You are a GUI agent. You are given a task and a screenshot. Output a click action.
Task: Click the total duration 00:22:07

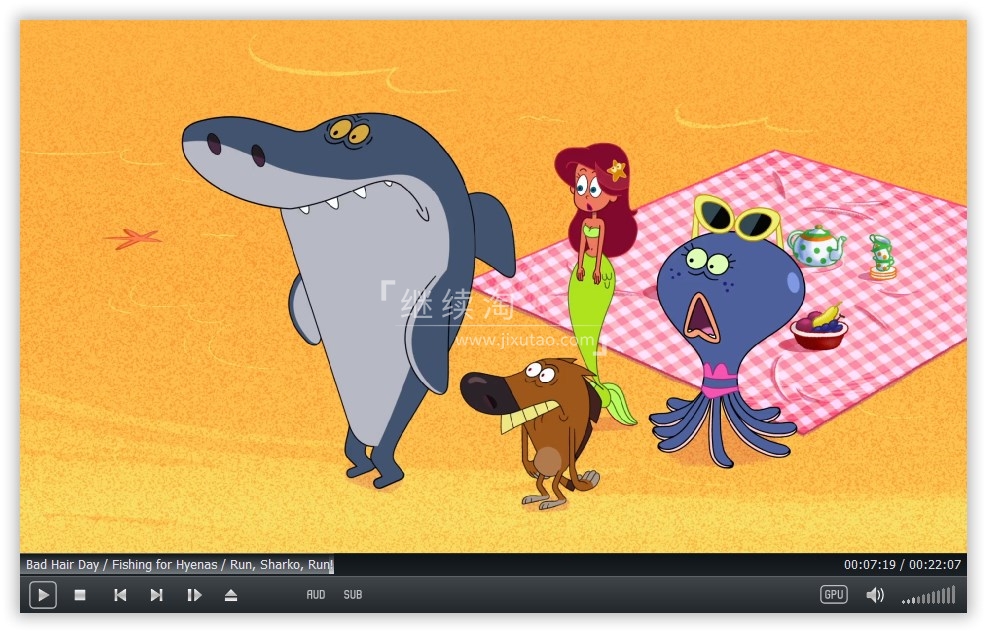coord(936,564)
